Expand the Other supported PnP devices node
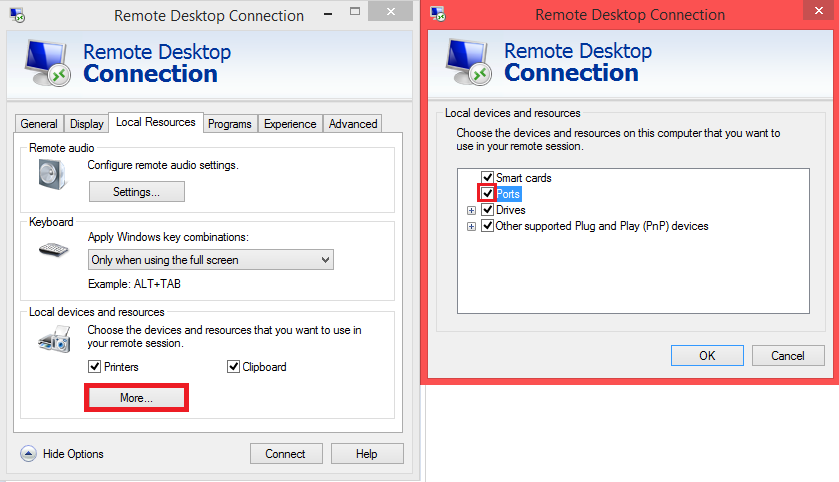Screen dimensions: 839x482 (x=471, y=226)
